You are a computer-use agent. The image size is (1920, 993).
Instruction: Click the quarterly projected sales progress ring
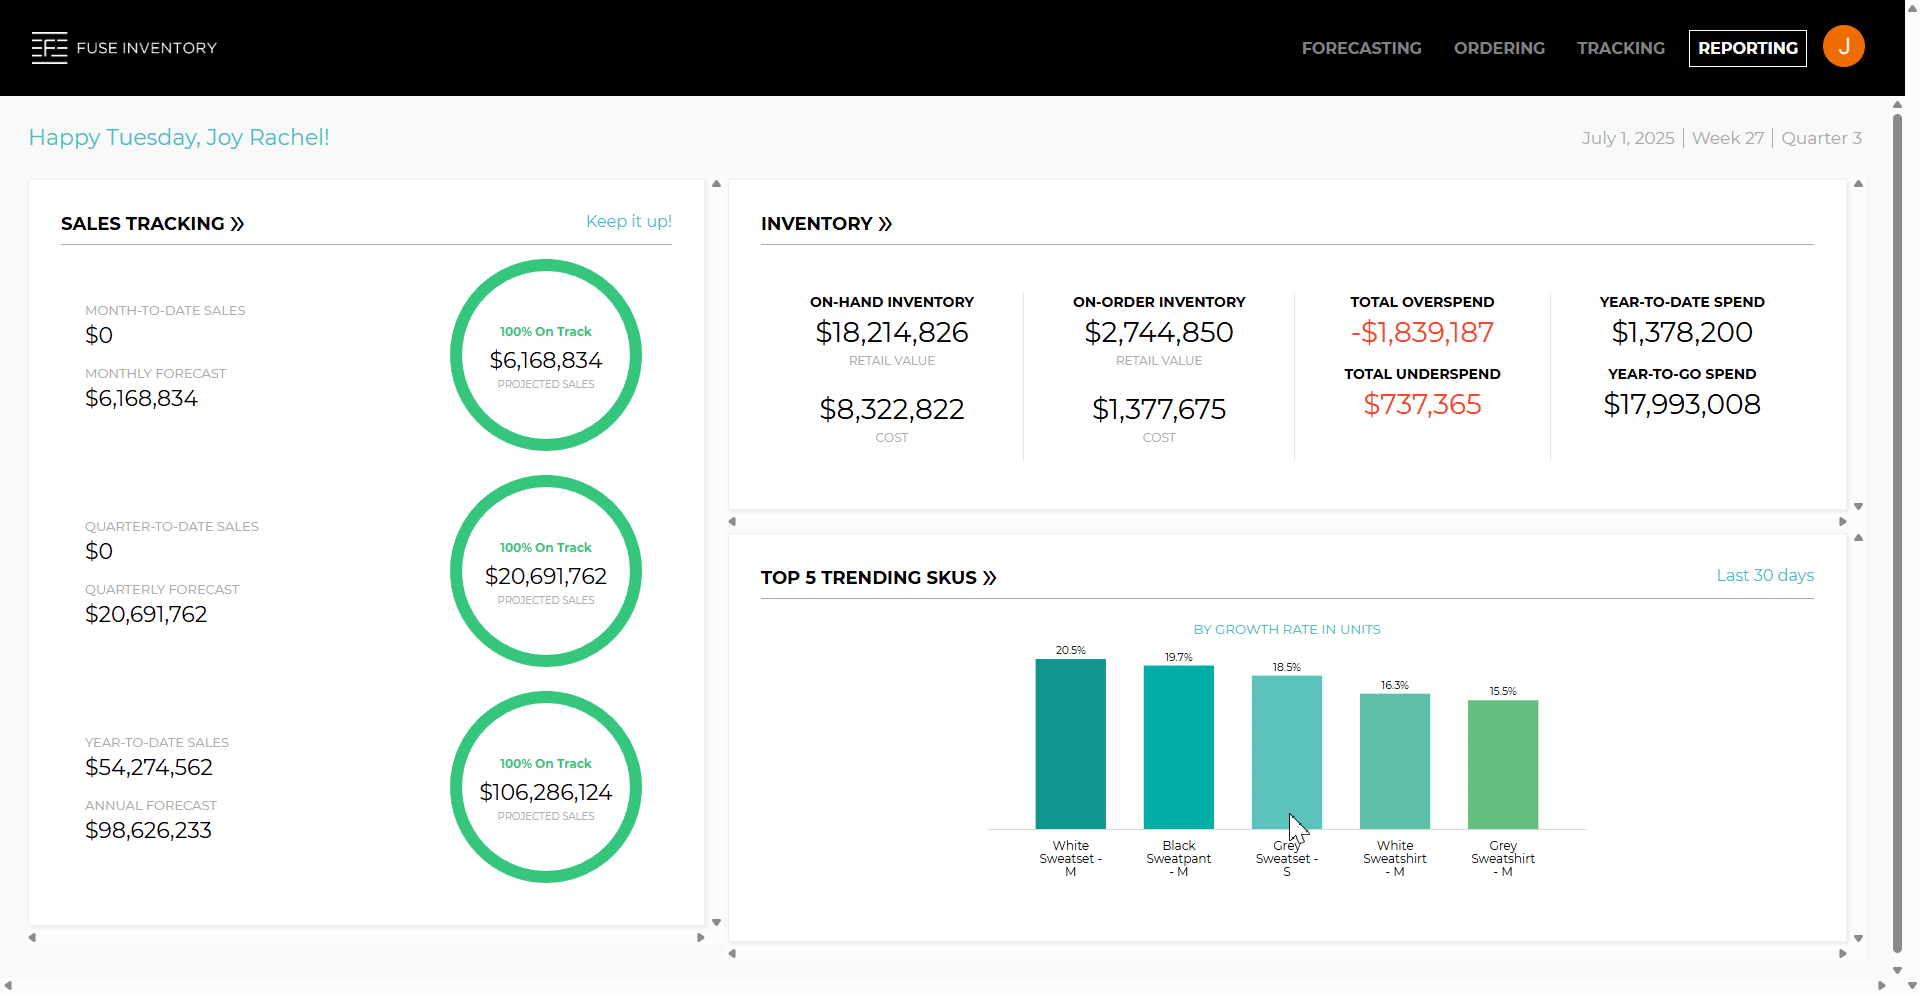pyautogui.click(x=546, y=571)
